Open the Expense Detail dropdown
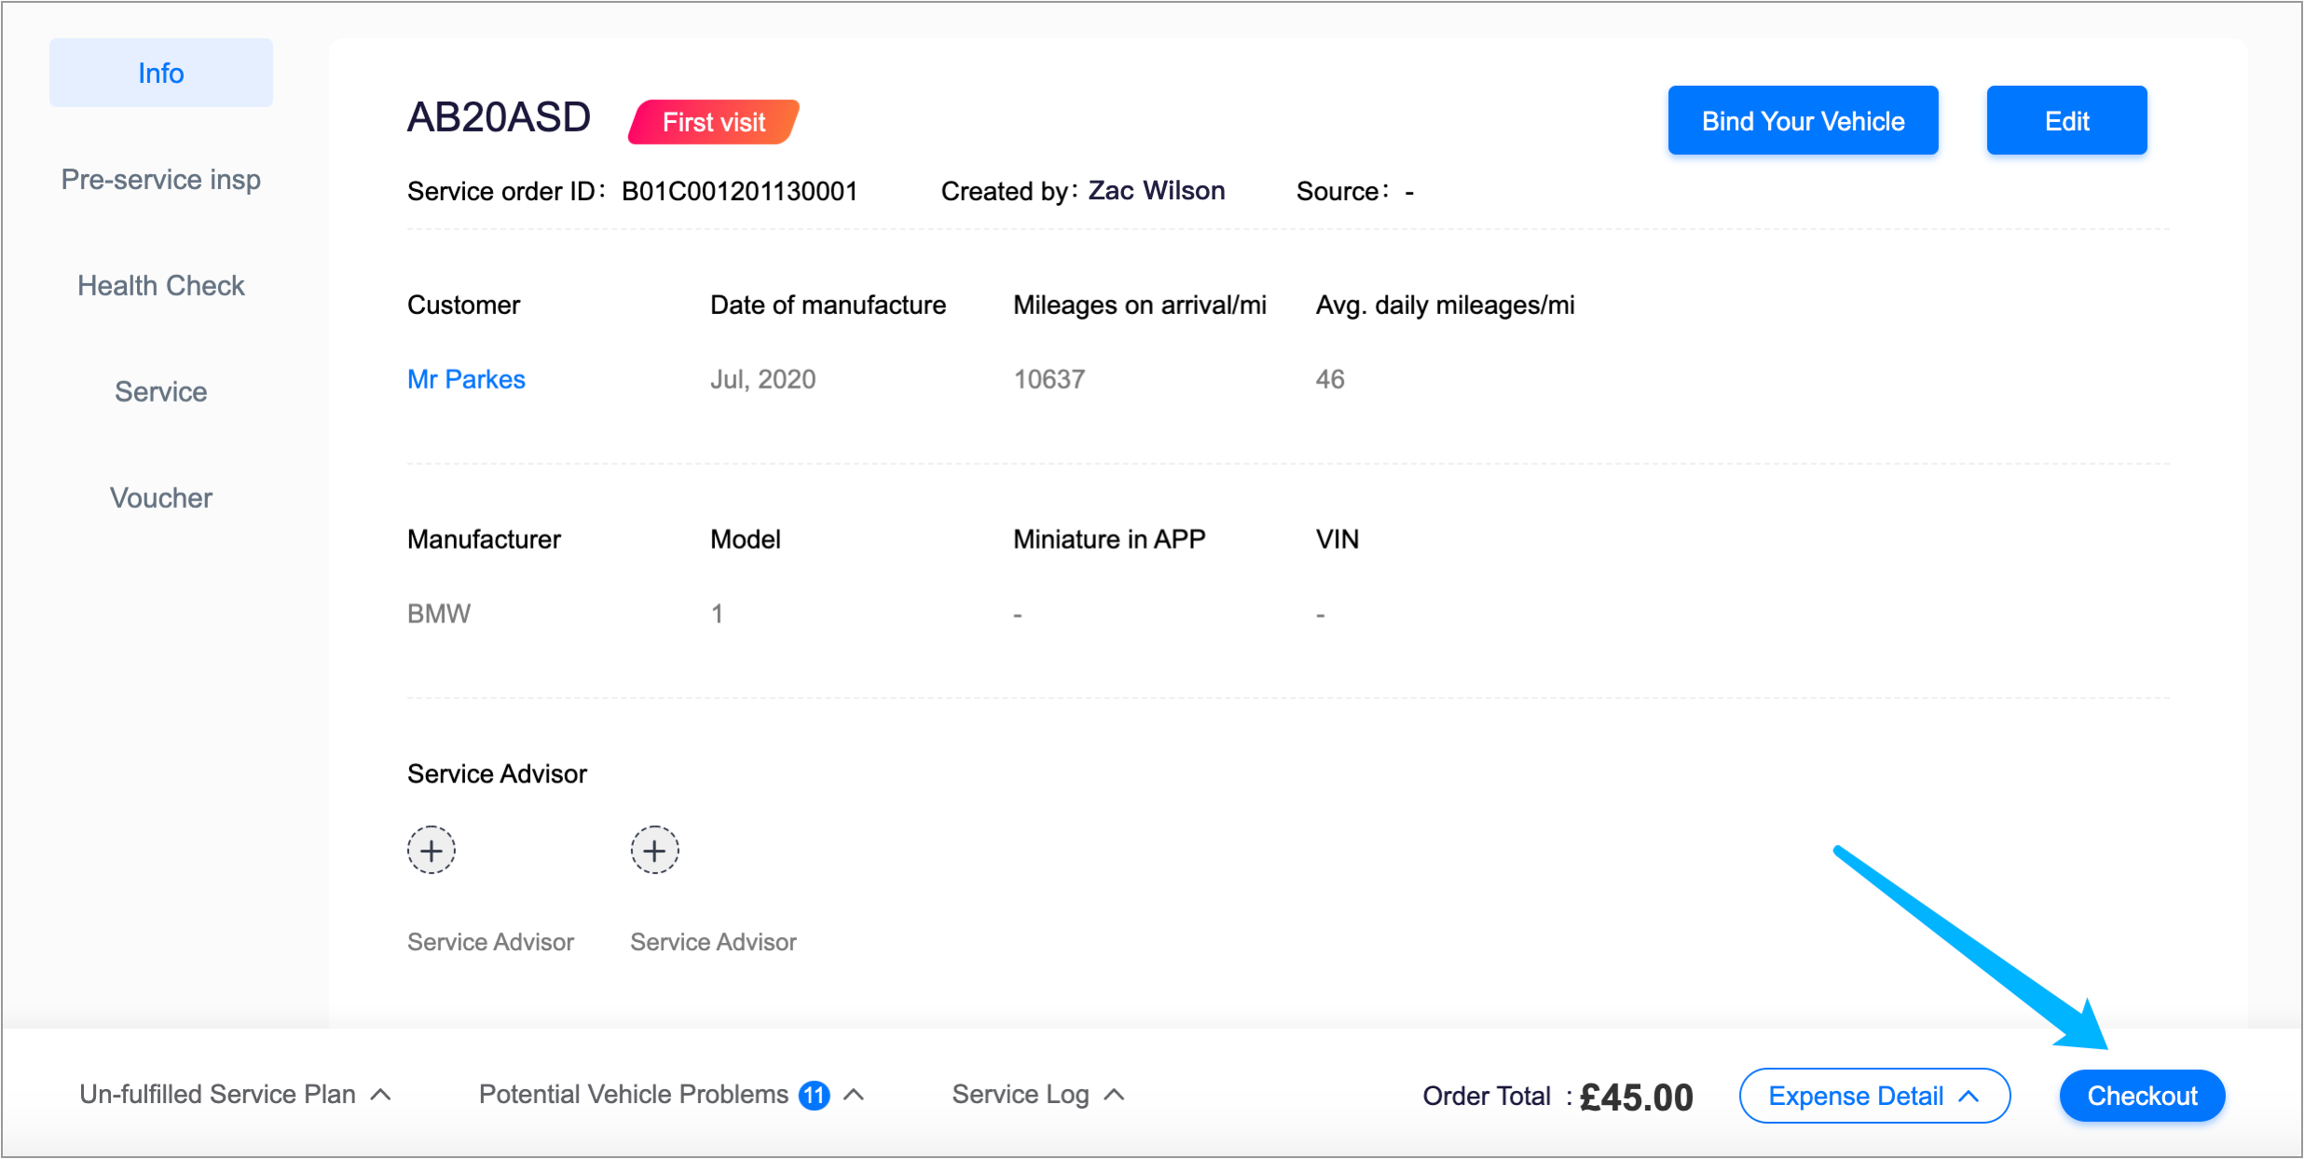This screenshot has height=1159, width=2304. [x=1874, y=1096]
